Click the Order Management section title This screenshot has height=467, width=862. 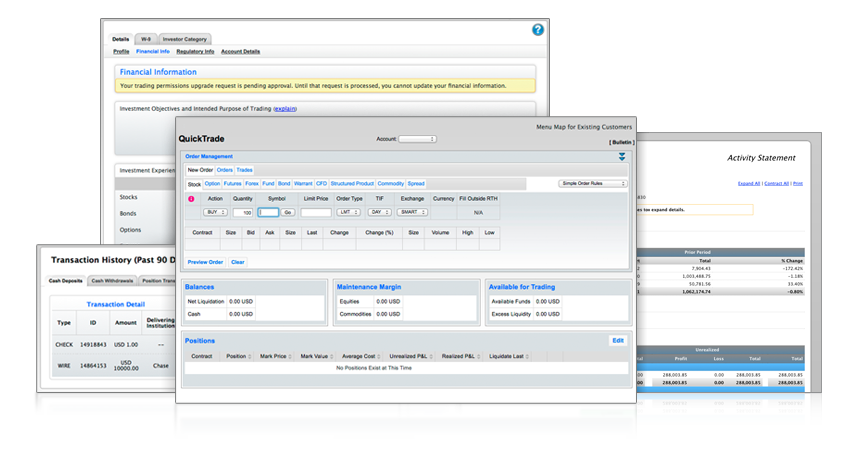(209, 157)
